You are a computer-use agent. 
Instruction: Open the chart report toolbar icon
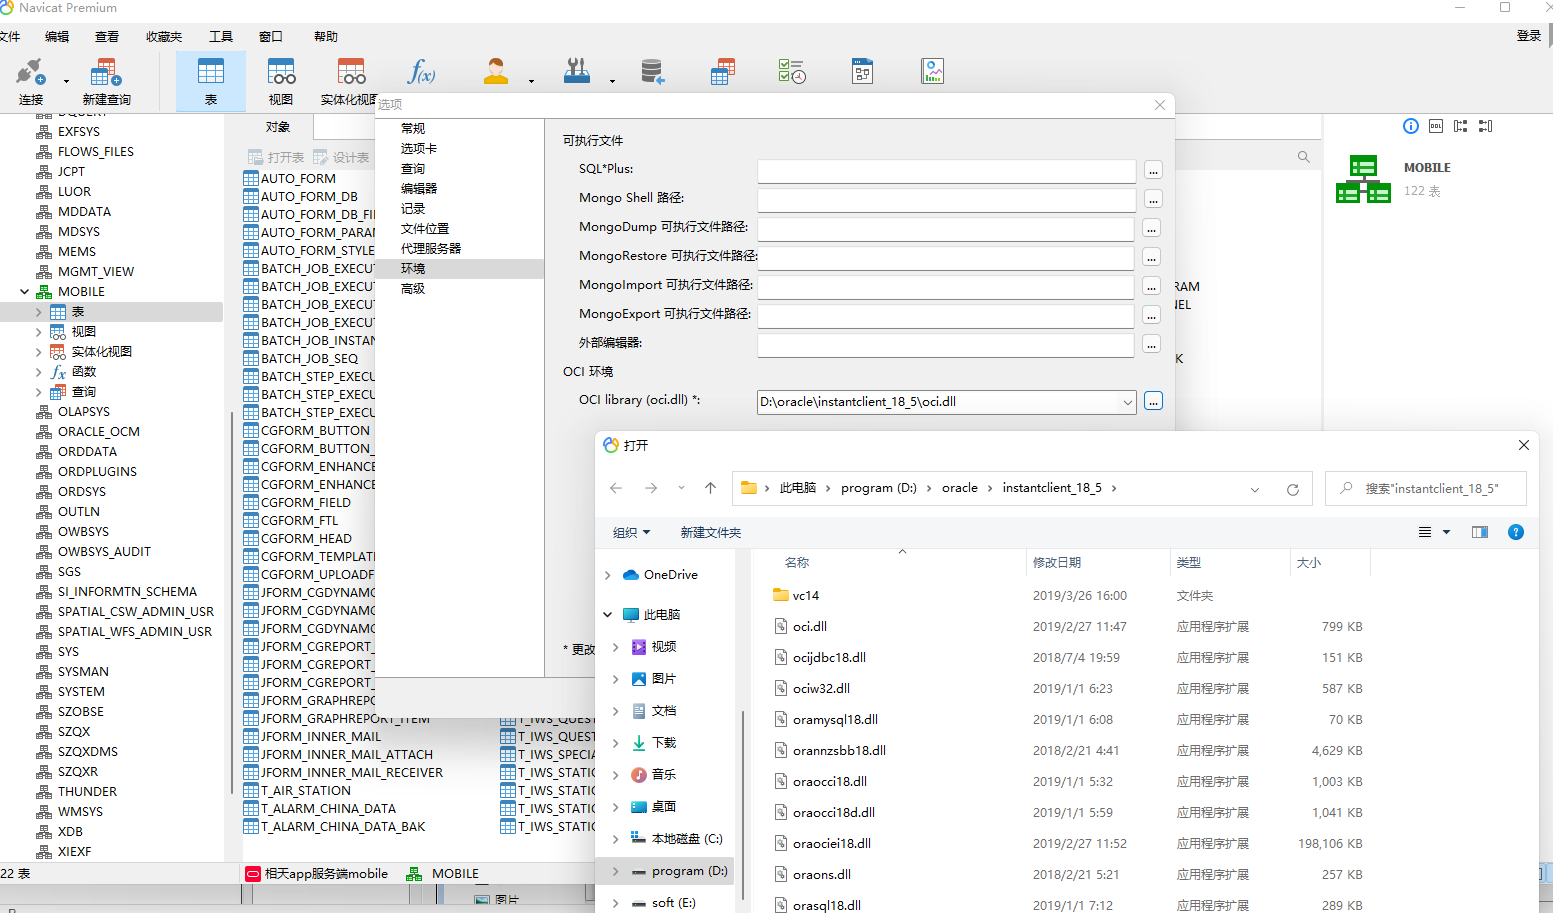(932, 72)
